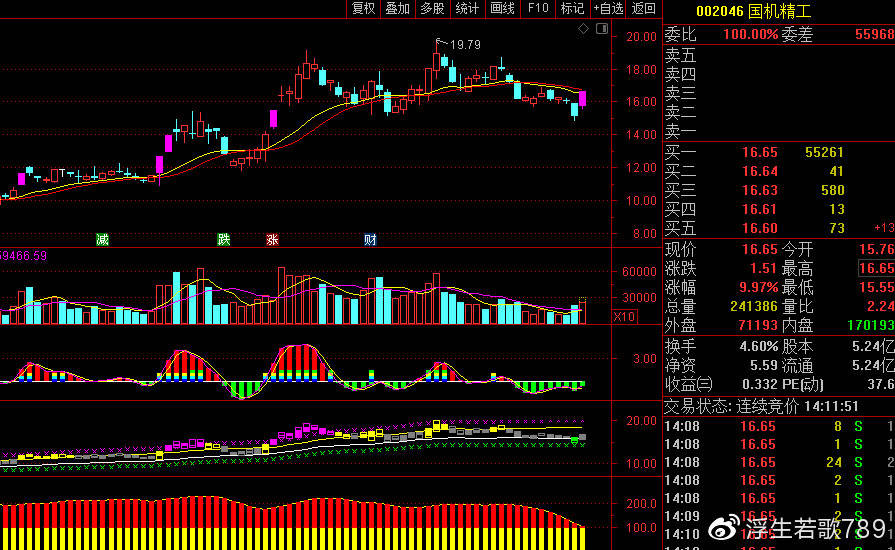Click the green 跌 event marker
Viewport: 895px width, 550px height.
[224, 240]
